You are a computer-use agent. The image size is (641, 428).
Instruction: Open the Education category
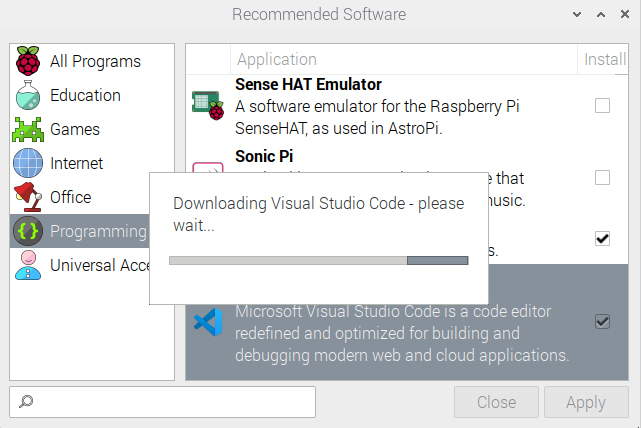pos(92,95)
